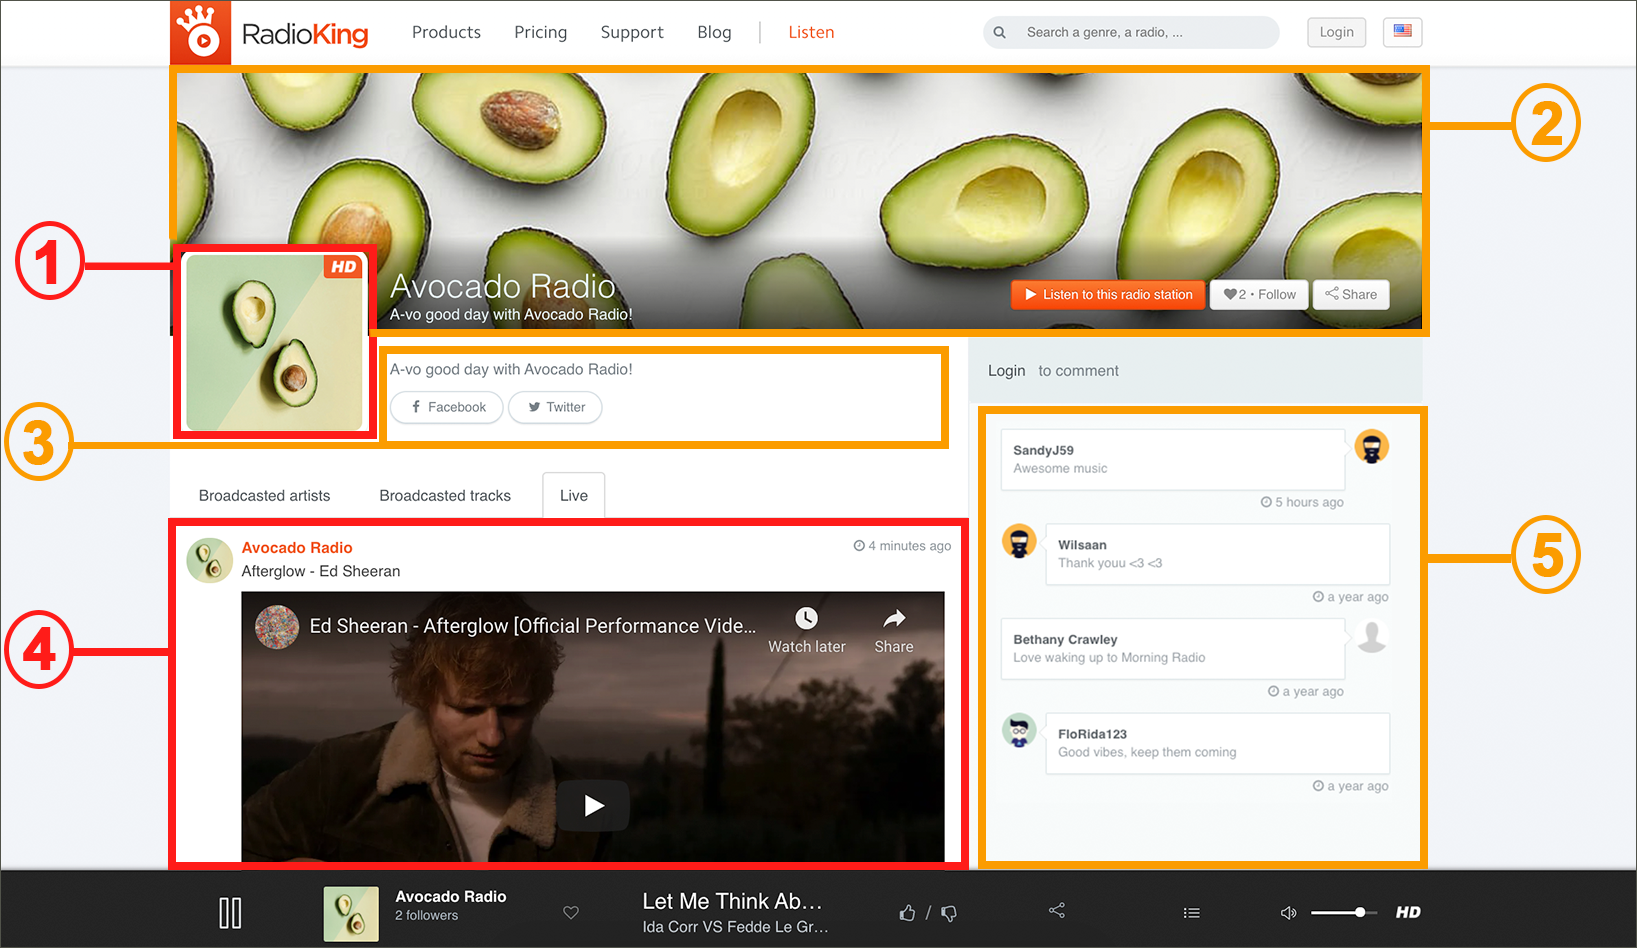This screenshot has height=948, width=1637.
Task: Open the station's Twitter link
Action: (555, 407)
